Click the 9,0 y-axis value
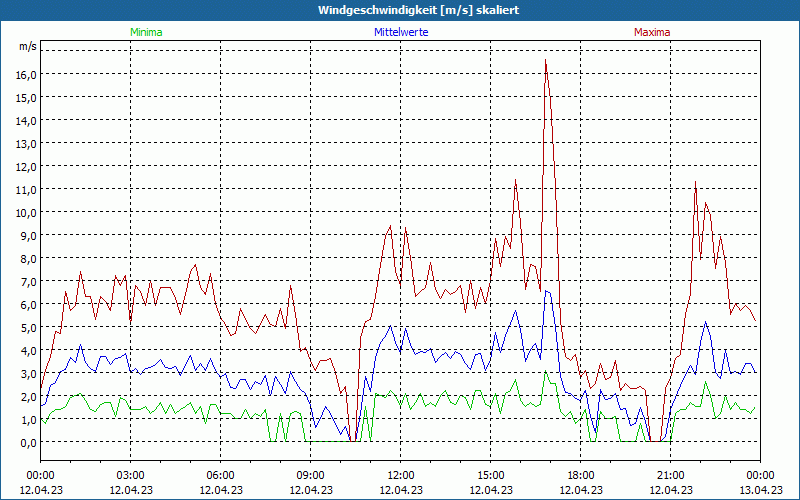The height and width of the screenshot is (500, 800). (x=29, y=235)
